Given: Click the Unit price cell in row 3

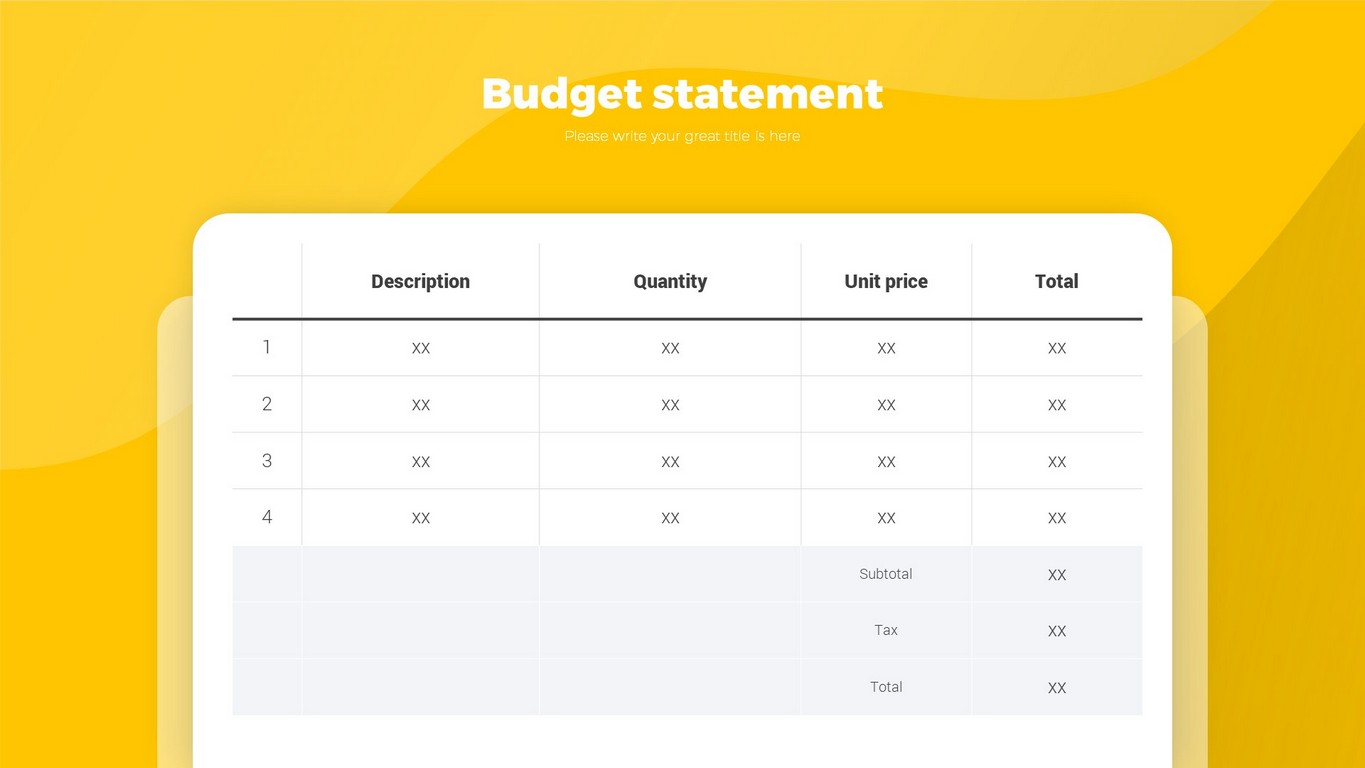Looking at the screenshot, I should pos(886,461).
